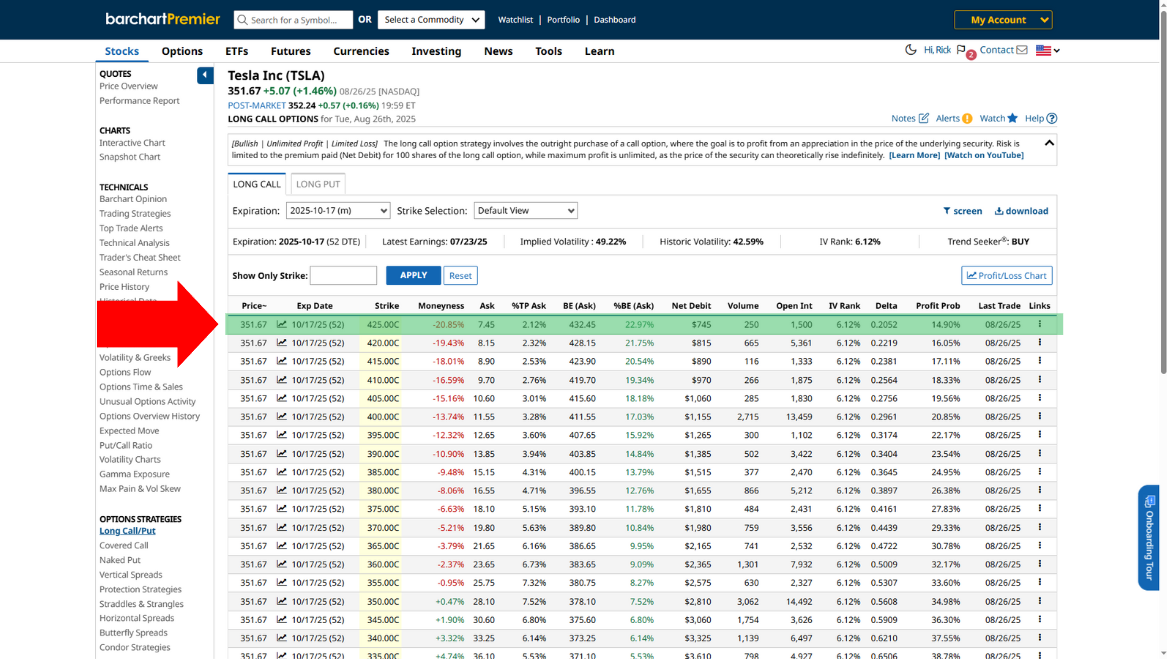
Task: Open links menu for 360.00C row
Action: pos(1040,564)
